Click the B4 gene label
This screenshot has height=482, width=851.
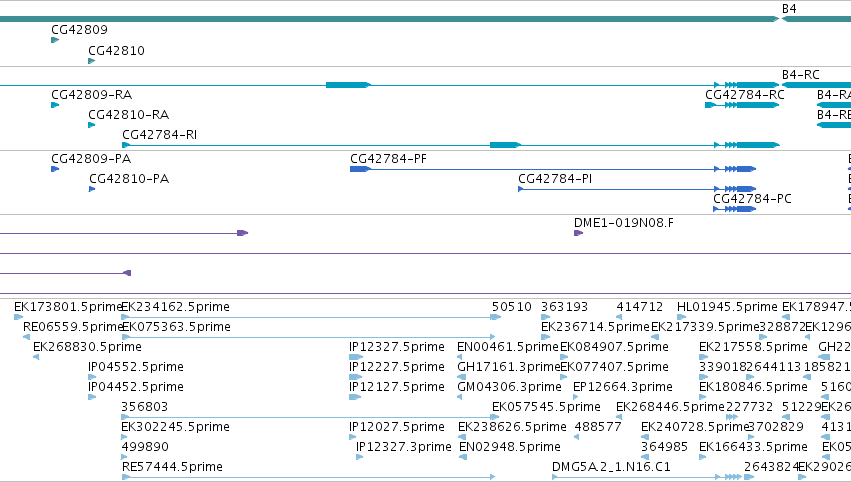click(789, 9)
